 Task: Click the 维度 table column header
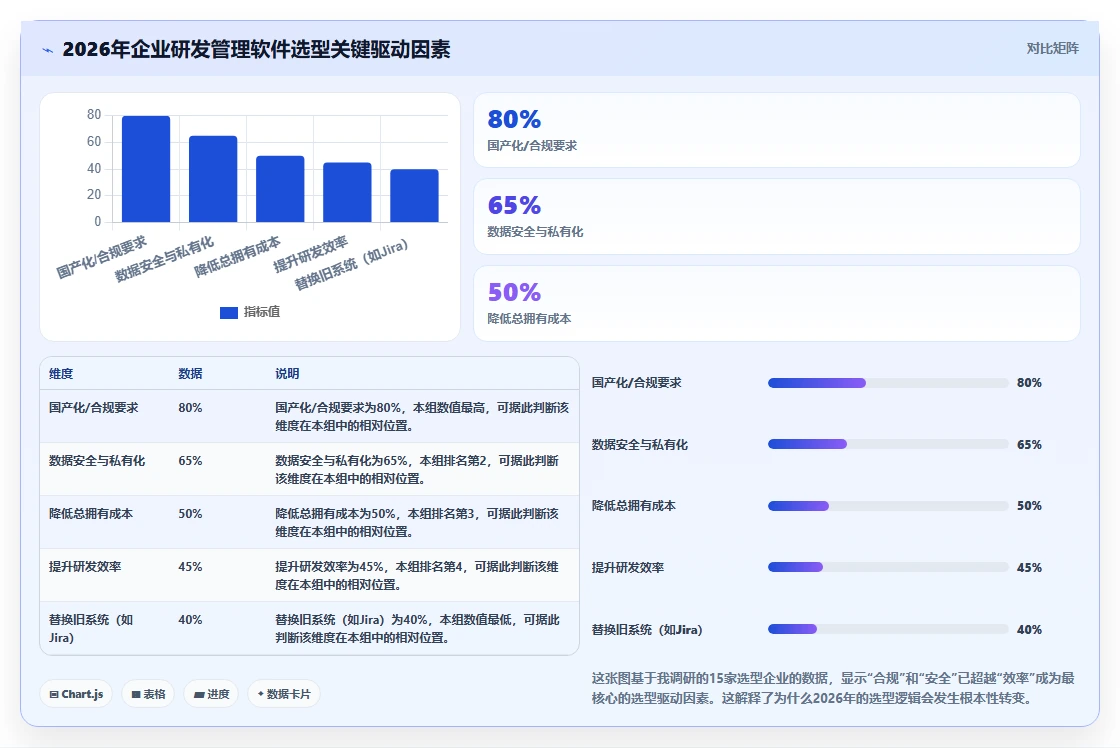click(x=61, y=374)
